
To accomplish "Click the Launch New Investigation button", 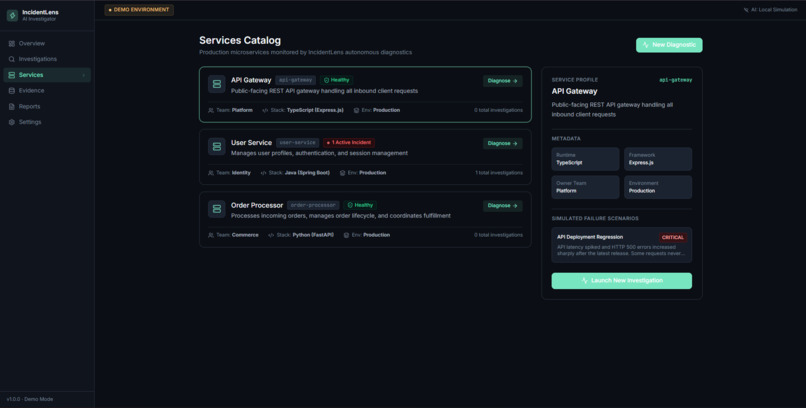I will (621, 281).
